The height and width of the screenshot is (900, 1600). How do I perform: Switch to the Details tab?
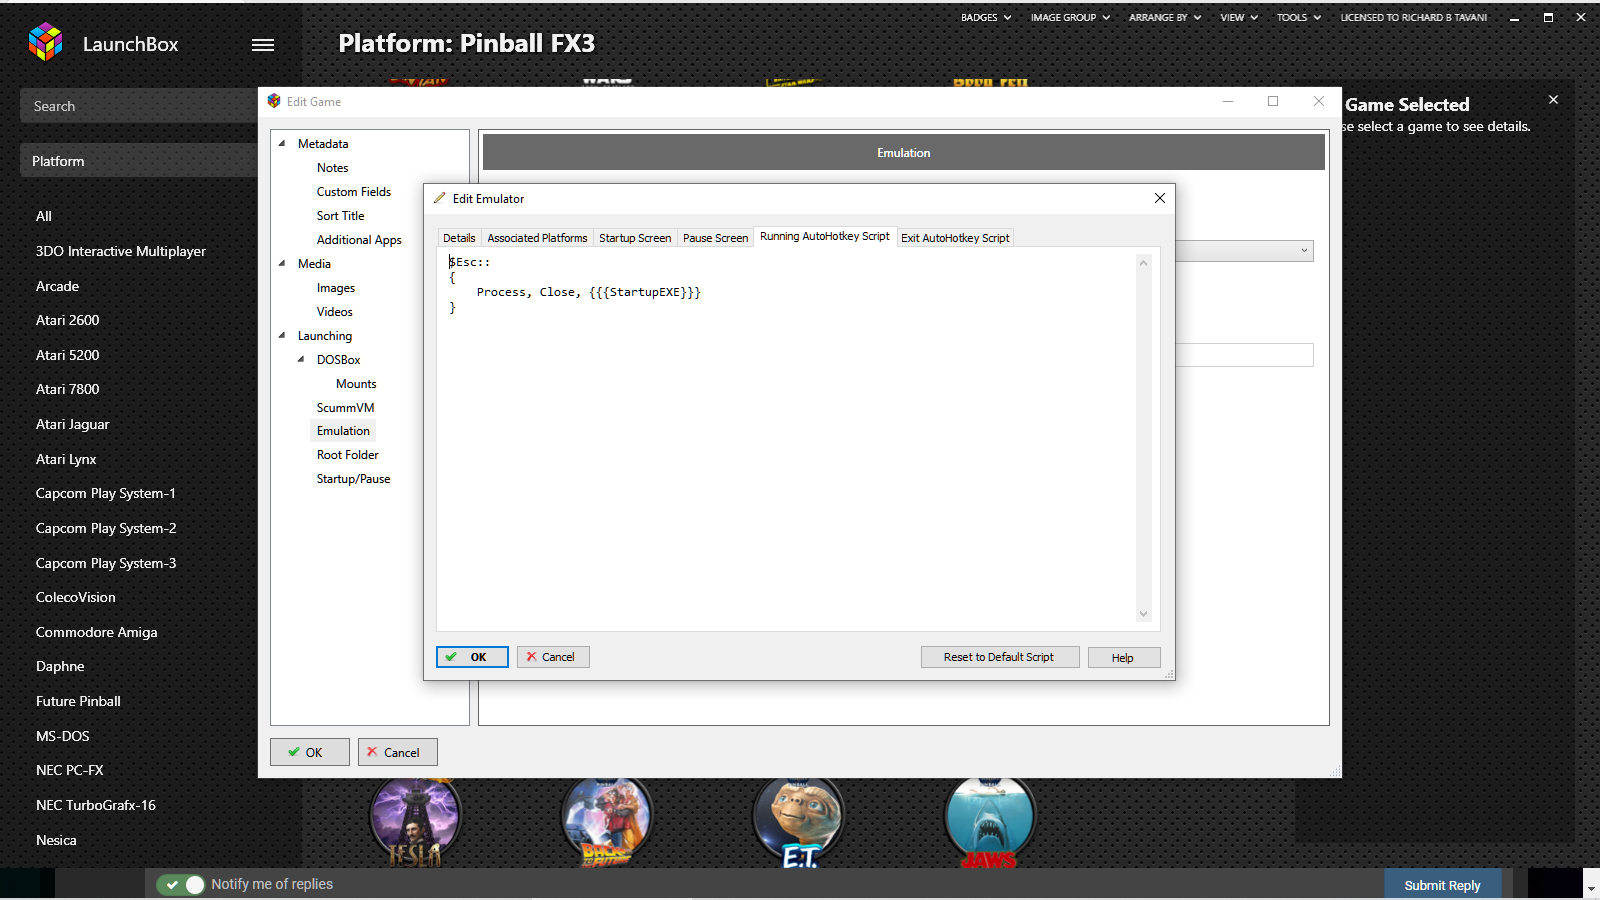(459, 238)
